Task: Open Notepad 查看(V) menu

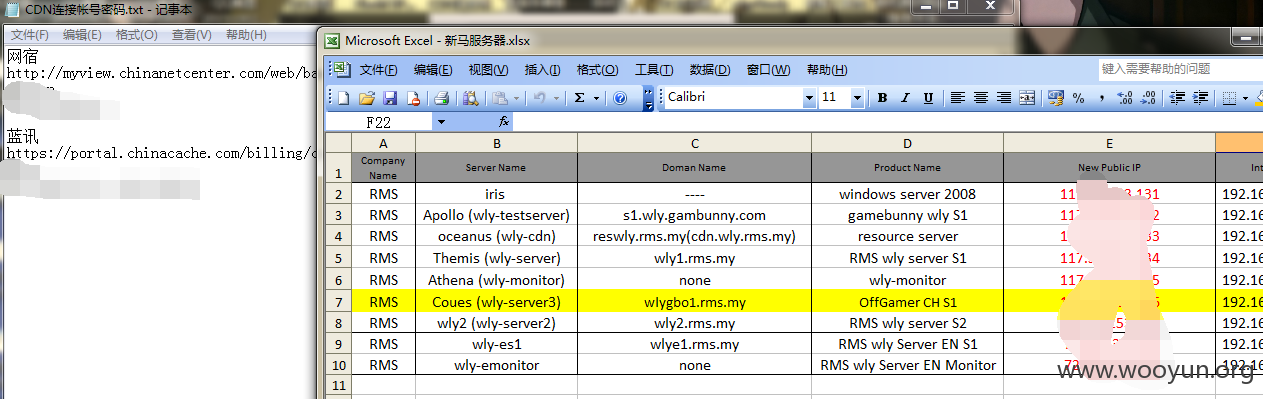Action: 191,35
